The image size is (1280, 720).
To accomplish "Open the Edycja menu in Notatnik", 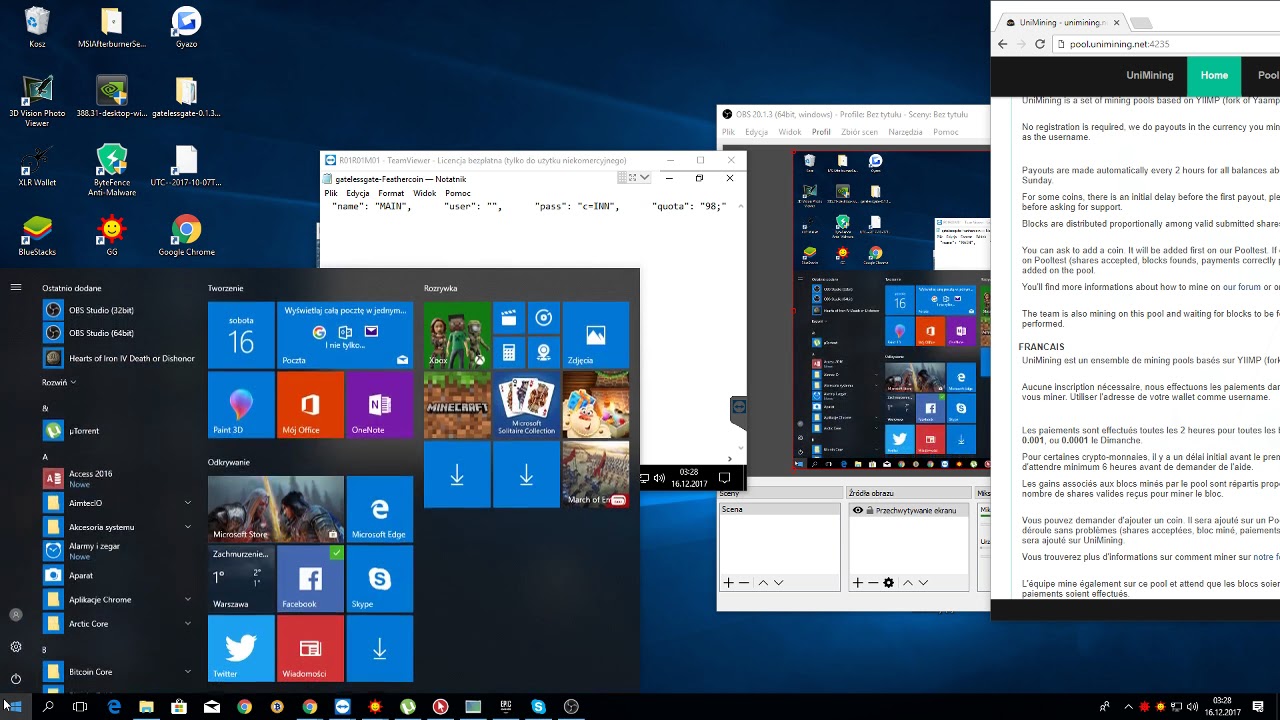I will tap(357, 193).
